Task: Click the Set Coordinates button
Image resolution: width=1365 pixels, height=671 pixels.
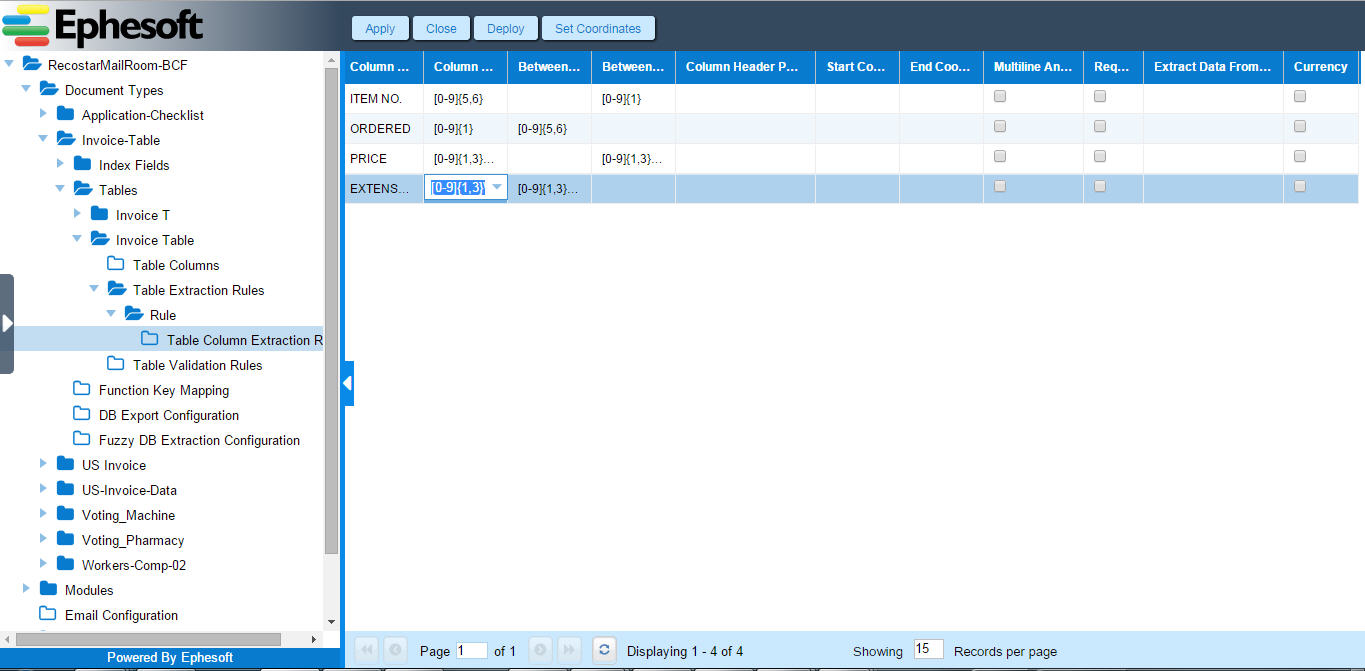Action: [x=598, y=28]
